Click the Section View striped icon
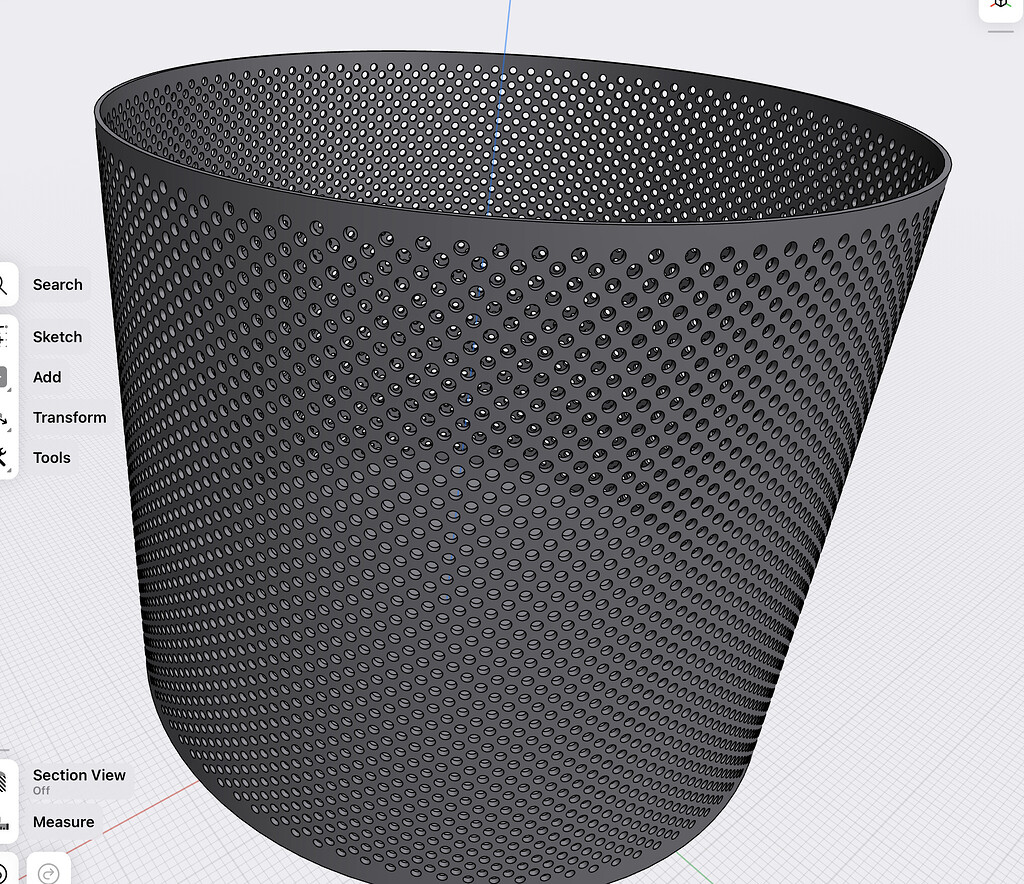 click(x=4, y=783)
